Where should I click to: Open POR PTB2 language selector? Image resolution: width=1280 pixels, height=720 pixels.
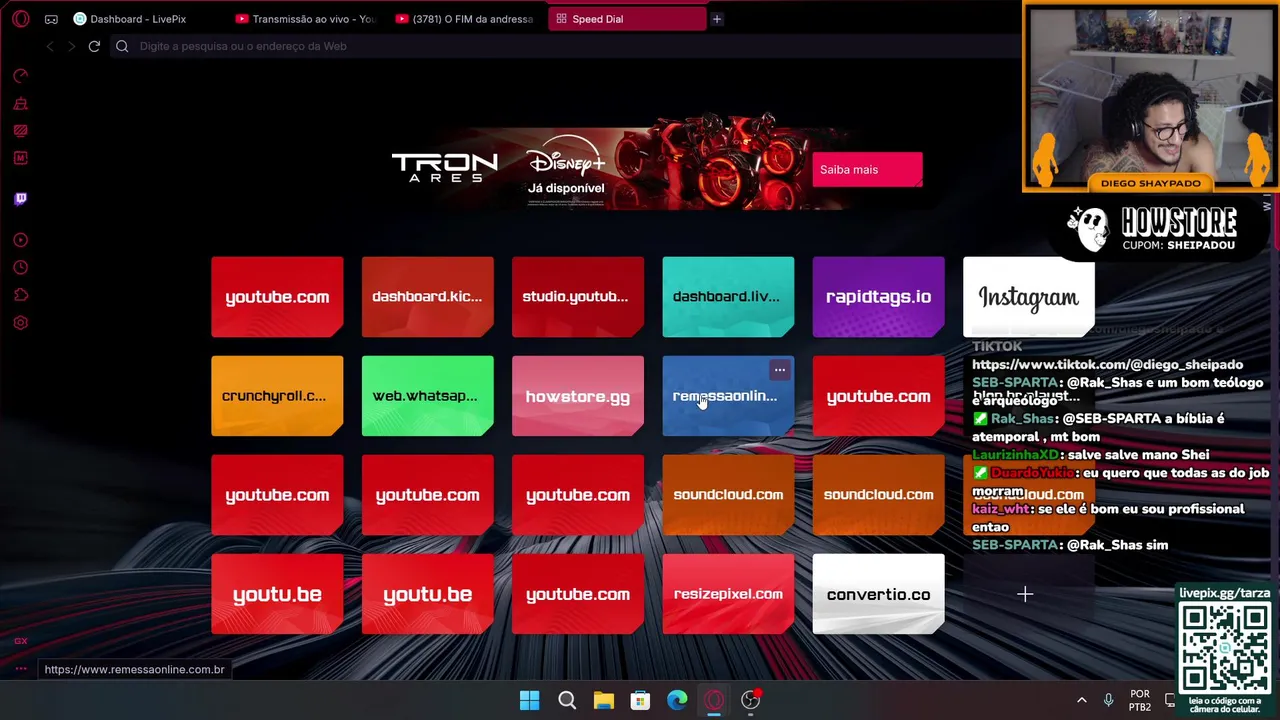[1140, 700]
